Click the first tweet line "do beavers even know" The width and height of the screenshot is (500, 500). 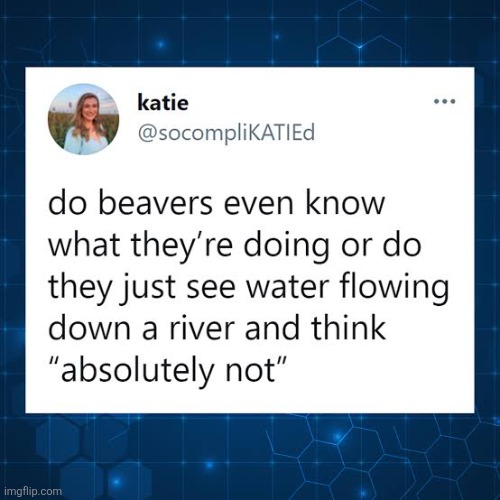[217, 204]
